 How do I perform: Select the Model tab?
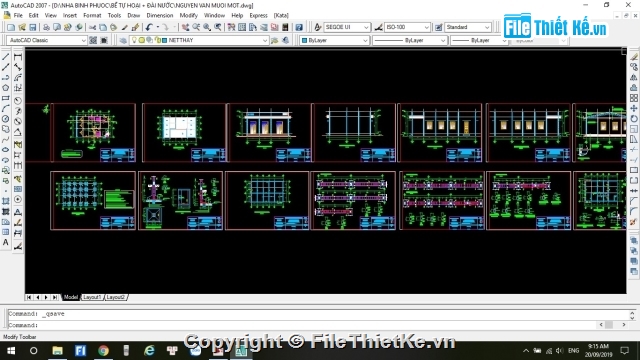(x=71, y=297)
